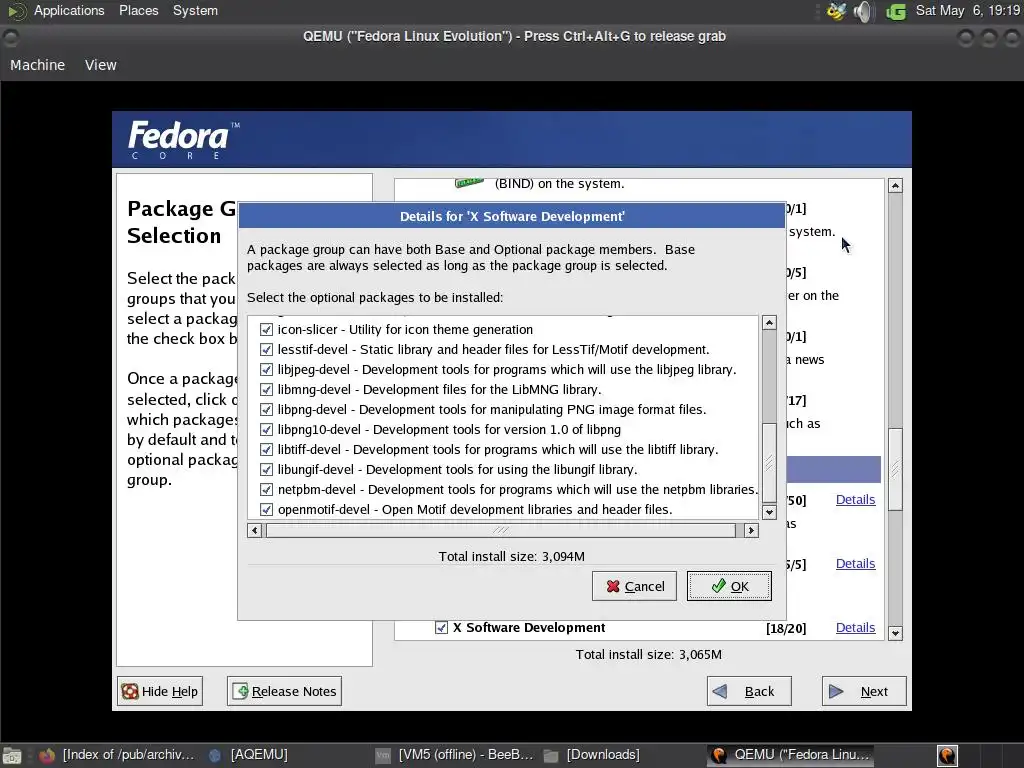Uncheck libpng-devel package
The image size is (1024, 768).
(x=266, y=409)
